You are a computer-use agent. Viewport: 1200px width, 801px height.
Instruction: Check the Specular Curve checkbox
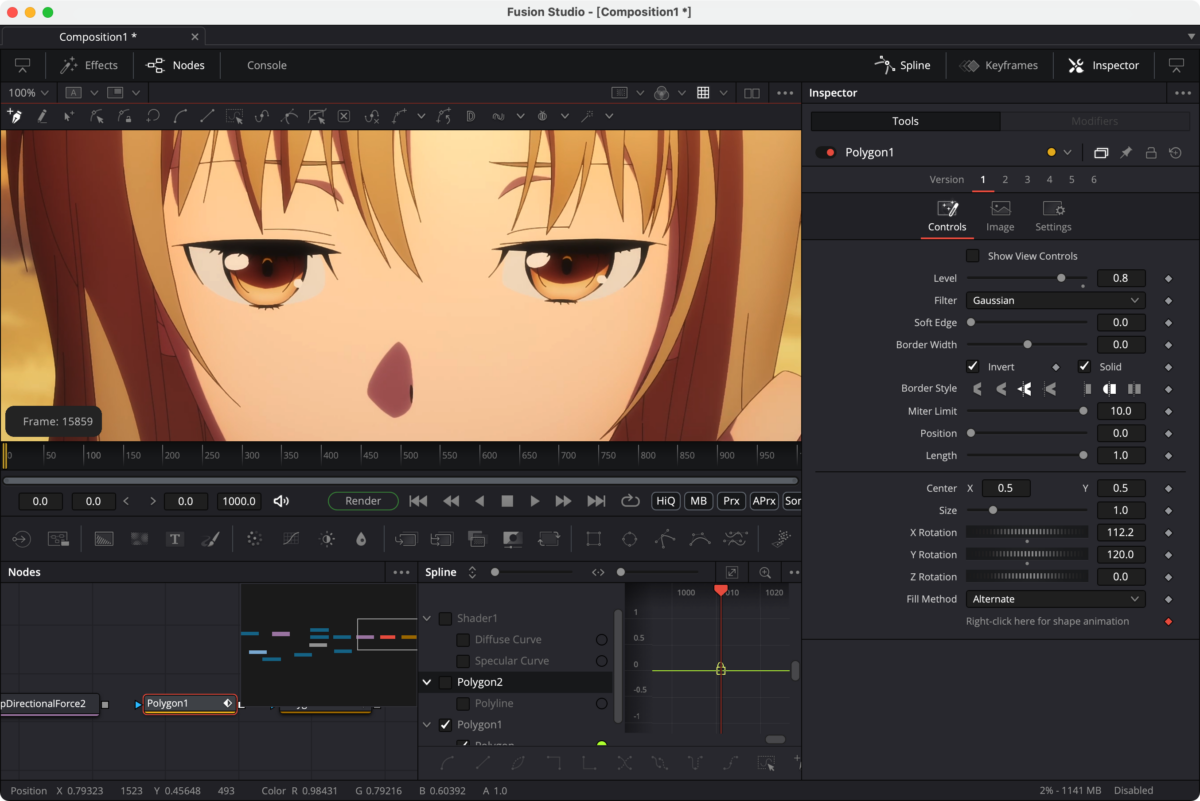[x=463, y=661]
